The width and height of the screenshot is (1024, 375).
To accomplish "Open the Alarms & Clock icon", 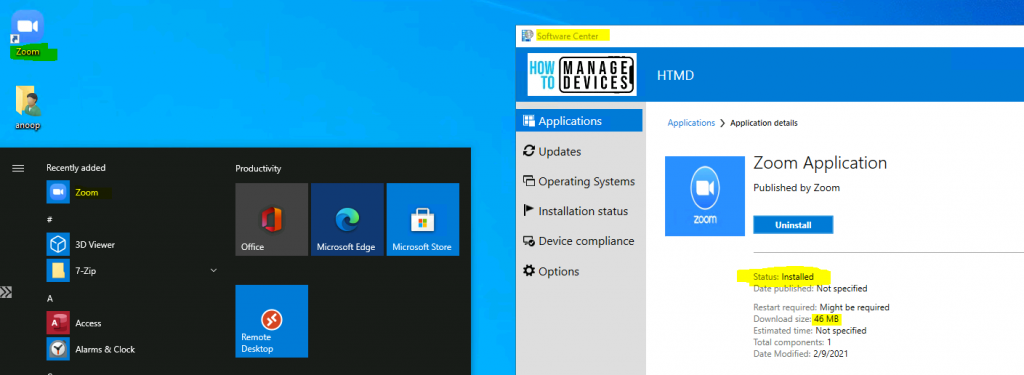I will (x=58, y=349).
